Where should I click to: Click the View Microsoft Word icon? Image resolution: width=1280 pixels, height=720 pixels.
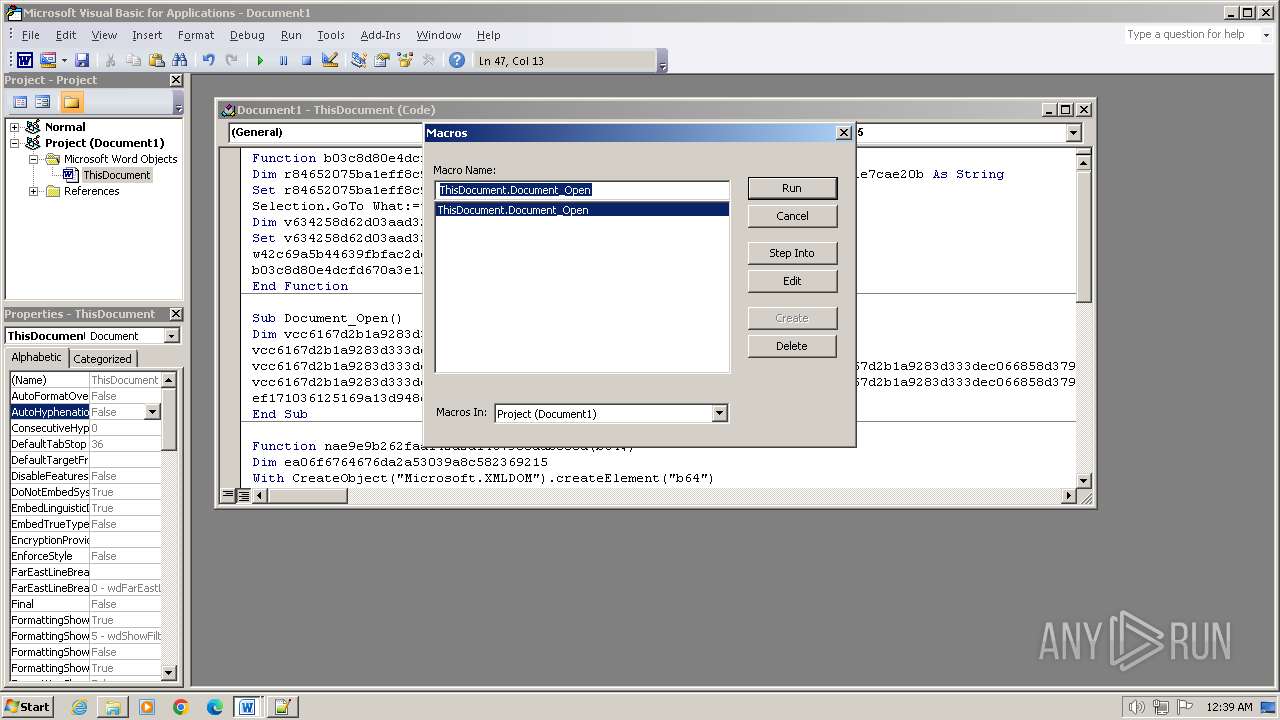coord(25,61)
